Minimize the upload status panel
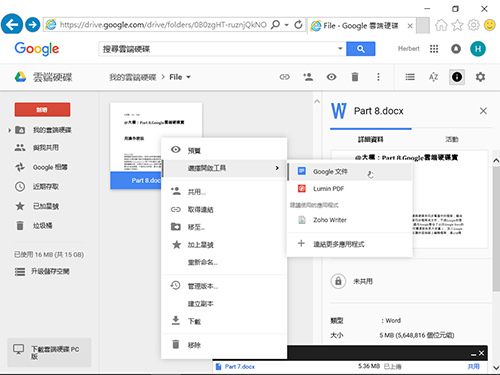Viewport: 500px width, 375px height. point(473,354)
